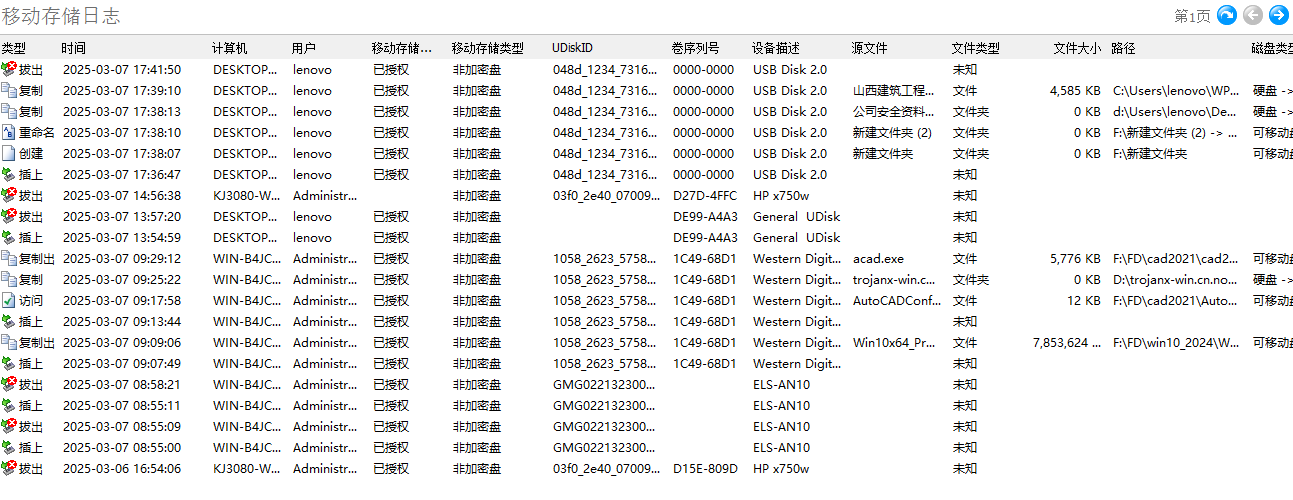Go to next page with blue arrow
The width and height of the screenshot is (1293, 500).
point(1278,15)
